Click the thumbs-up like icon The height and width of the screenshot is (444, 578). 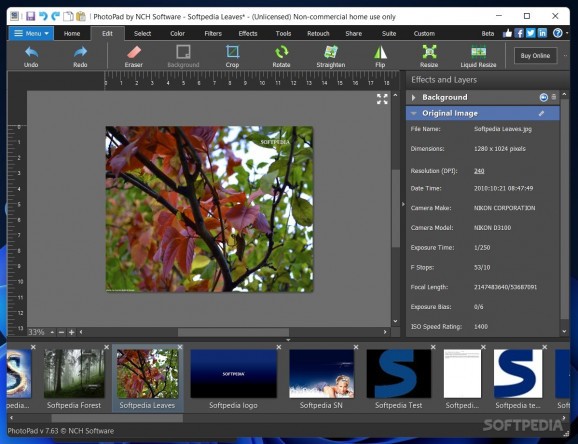tap(507, 33)
